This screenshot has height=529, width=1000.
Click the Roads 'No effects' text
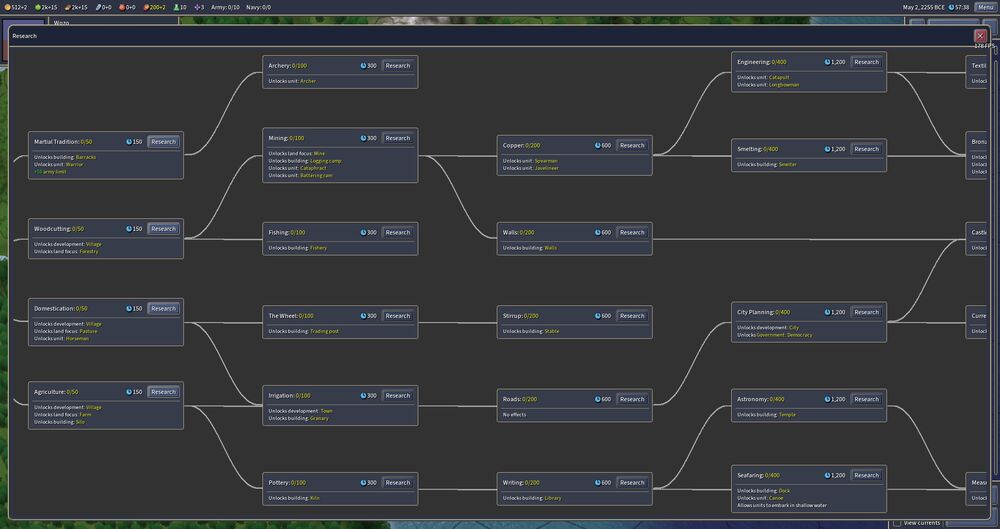pos(514,414)
